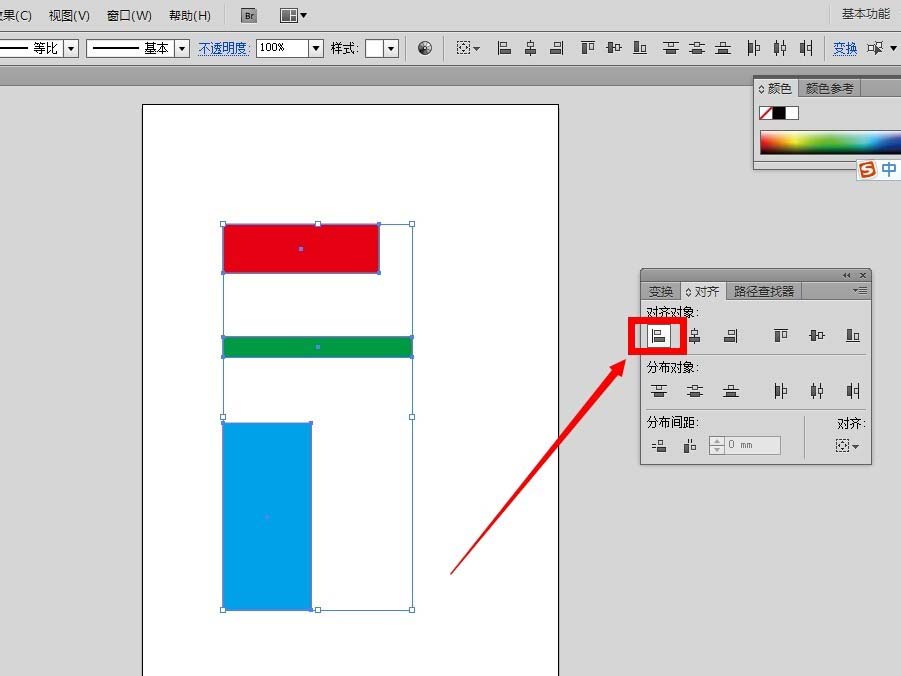Click horizontal align right in Align panel

tap(731, 336)
